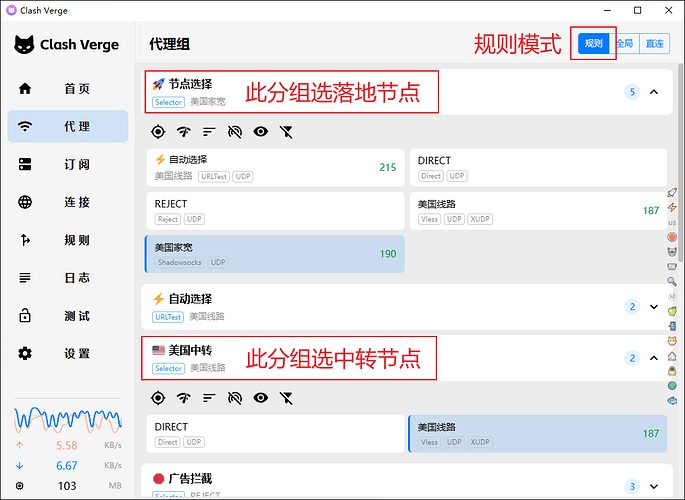Viewport: 685px width, 500px height.
Task: Click the 103 MB memory usage value
Action: tap(67, 486)
